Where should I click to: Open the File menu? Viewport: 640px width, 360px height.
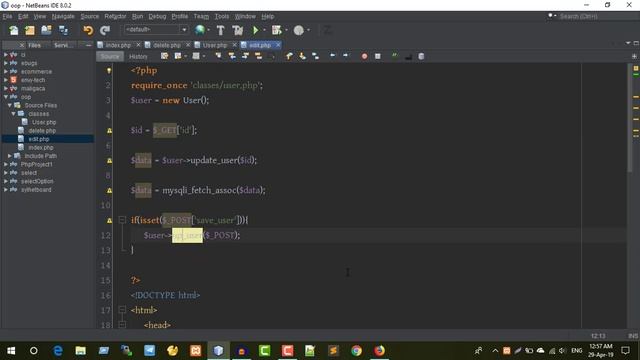point(7,16)
